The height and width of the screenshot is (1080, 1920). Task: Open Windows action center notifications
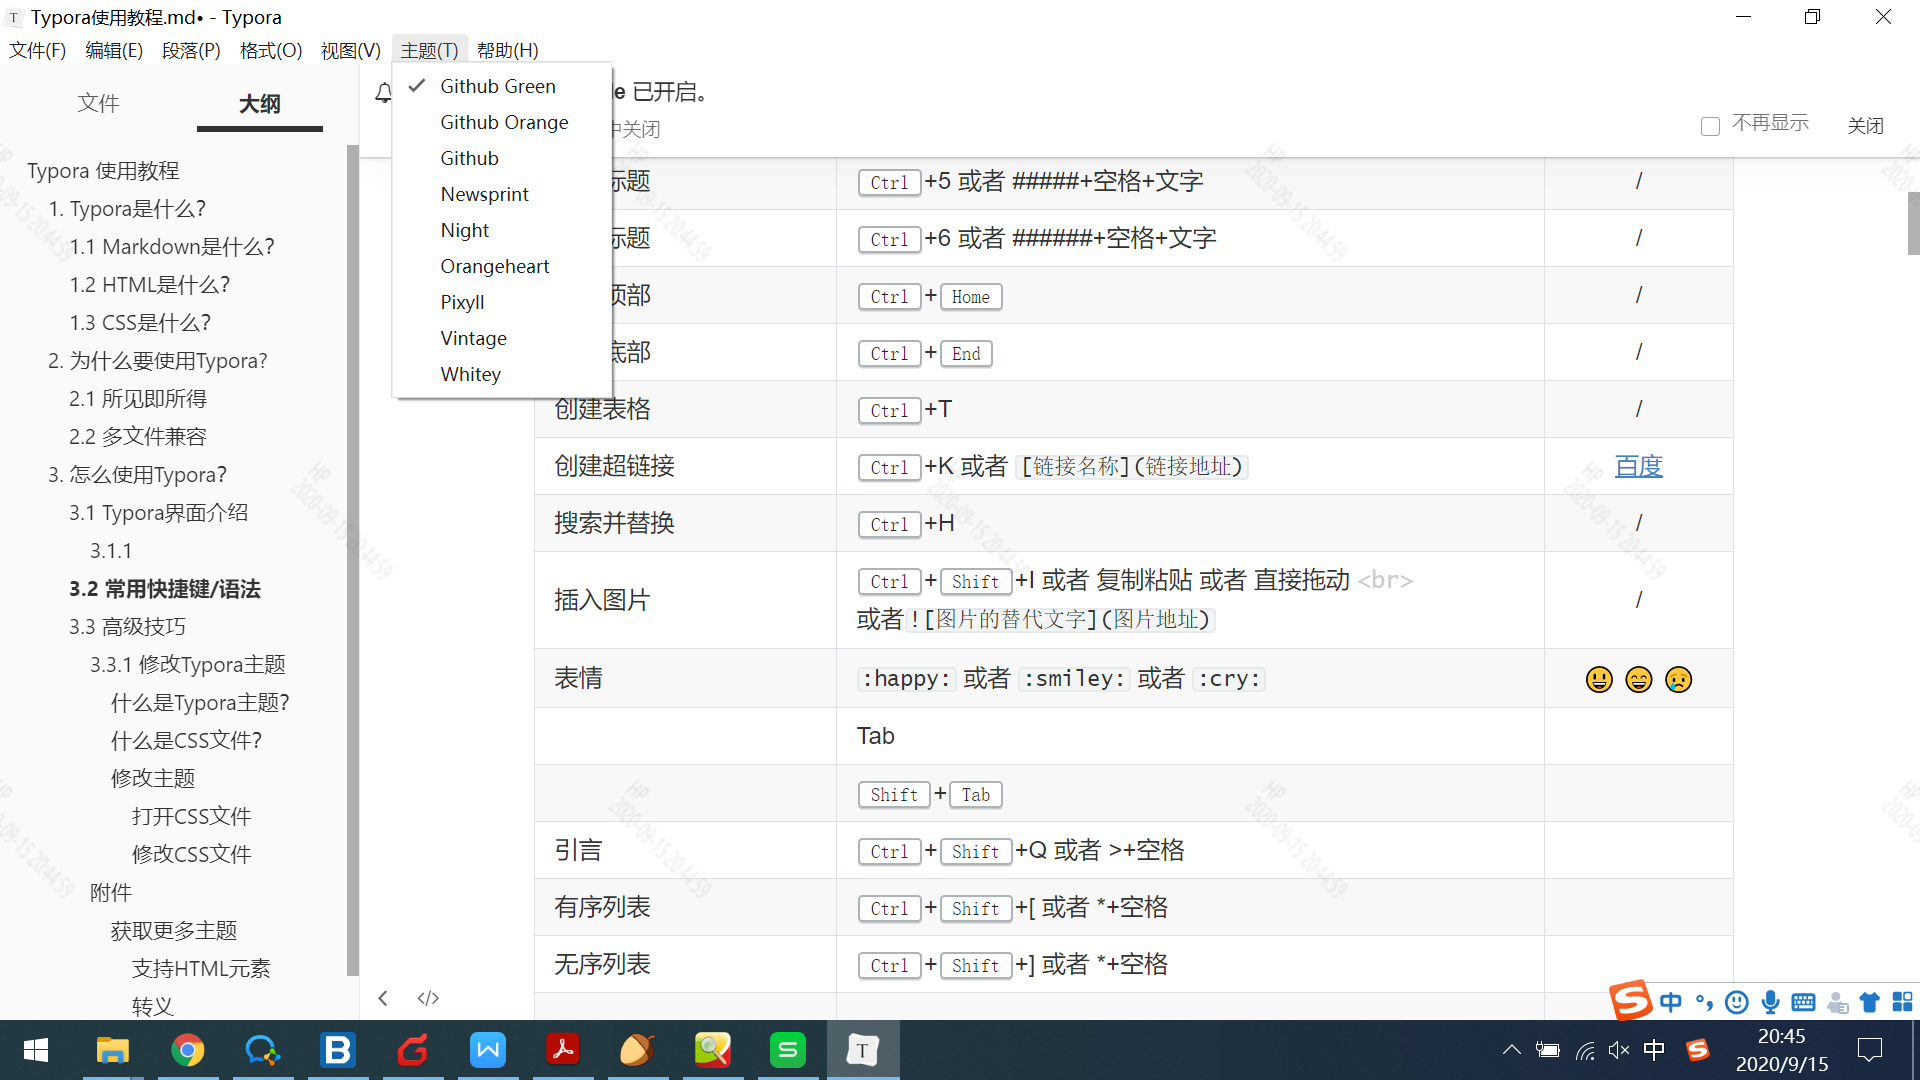tap(1870, 1050)
